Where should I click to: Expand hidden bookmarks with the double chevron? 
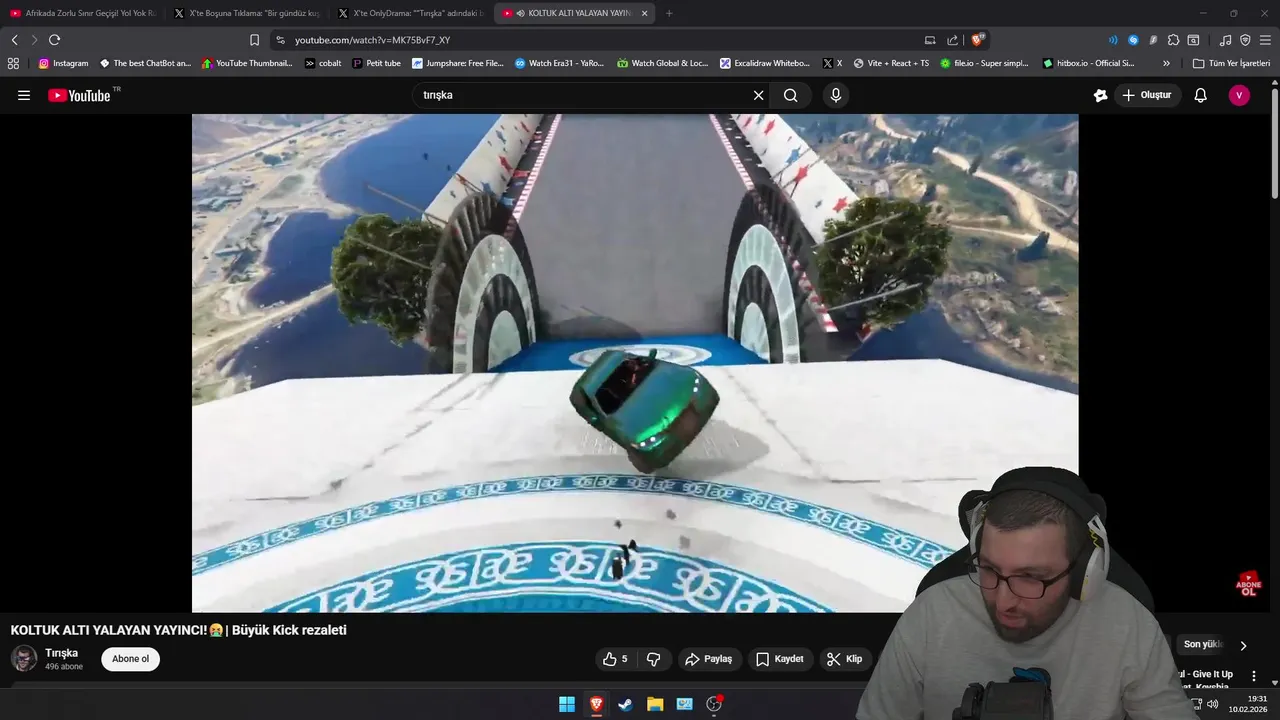click(x=1166, y=63)
